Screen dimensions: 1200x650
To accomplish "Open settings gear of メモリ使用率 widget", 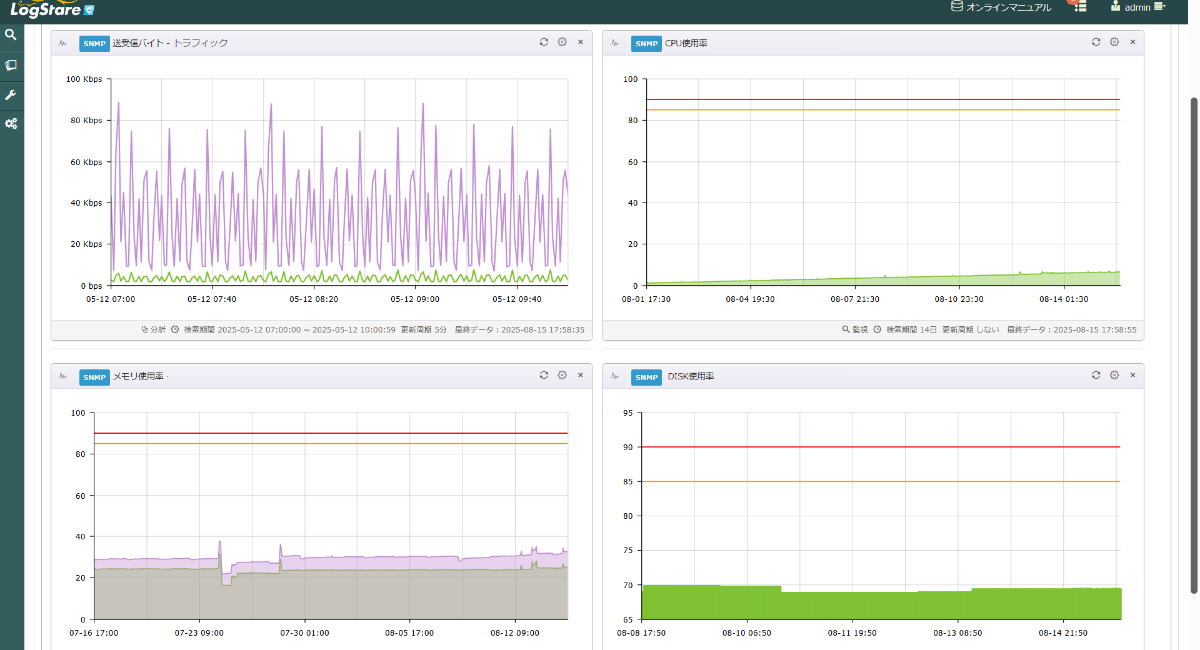I will pos(562,375).
